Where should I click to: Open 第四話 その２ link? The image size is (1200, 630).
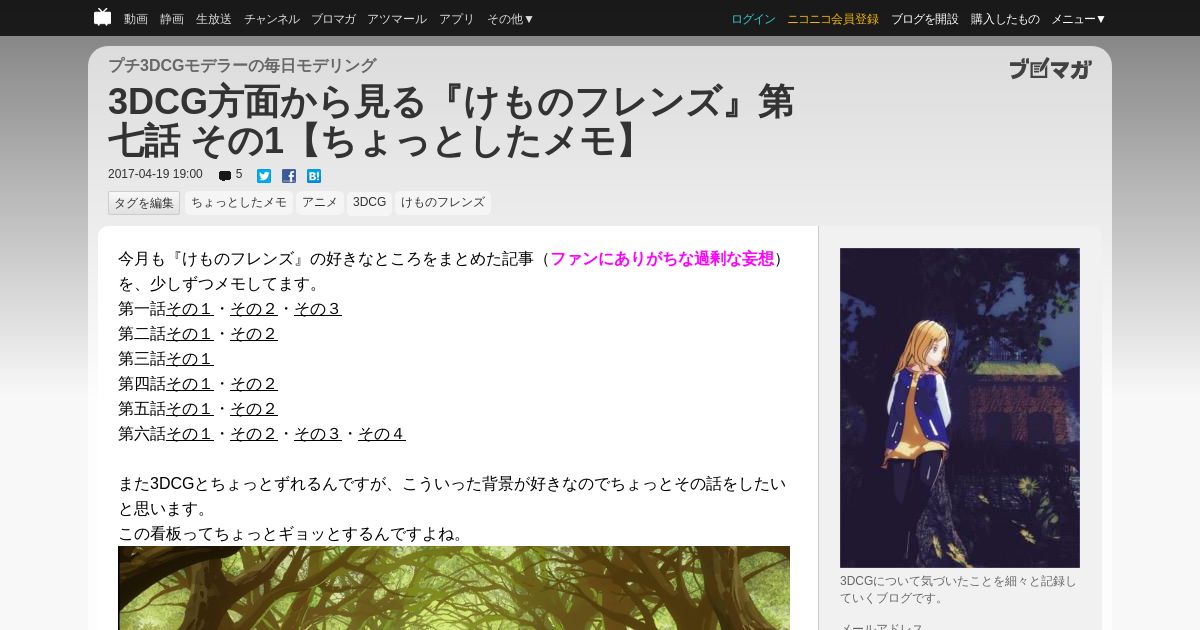pyautogui.click(x=254, y=384)
